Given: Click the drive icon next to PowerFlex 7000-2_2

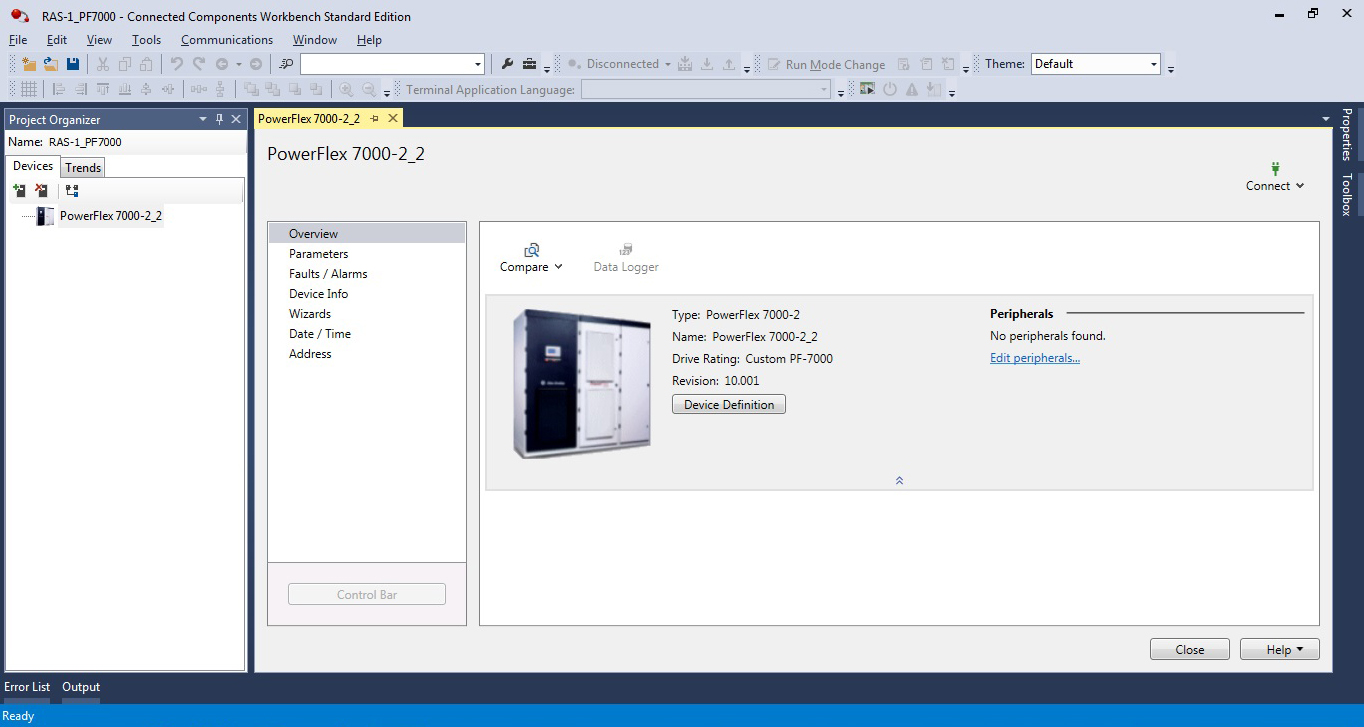Looking at the screenshot, I should (46, 216).
